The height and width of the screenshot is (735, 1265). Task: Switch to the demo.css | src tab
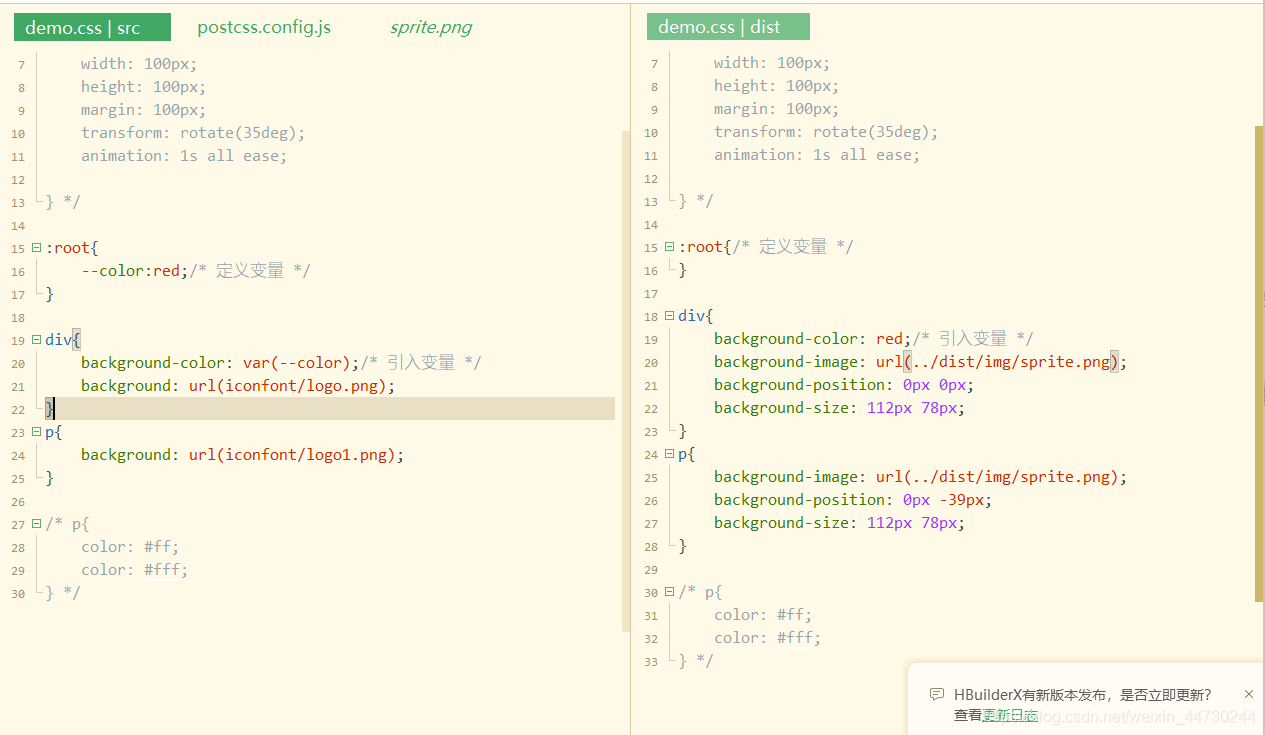click(91, 27)
